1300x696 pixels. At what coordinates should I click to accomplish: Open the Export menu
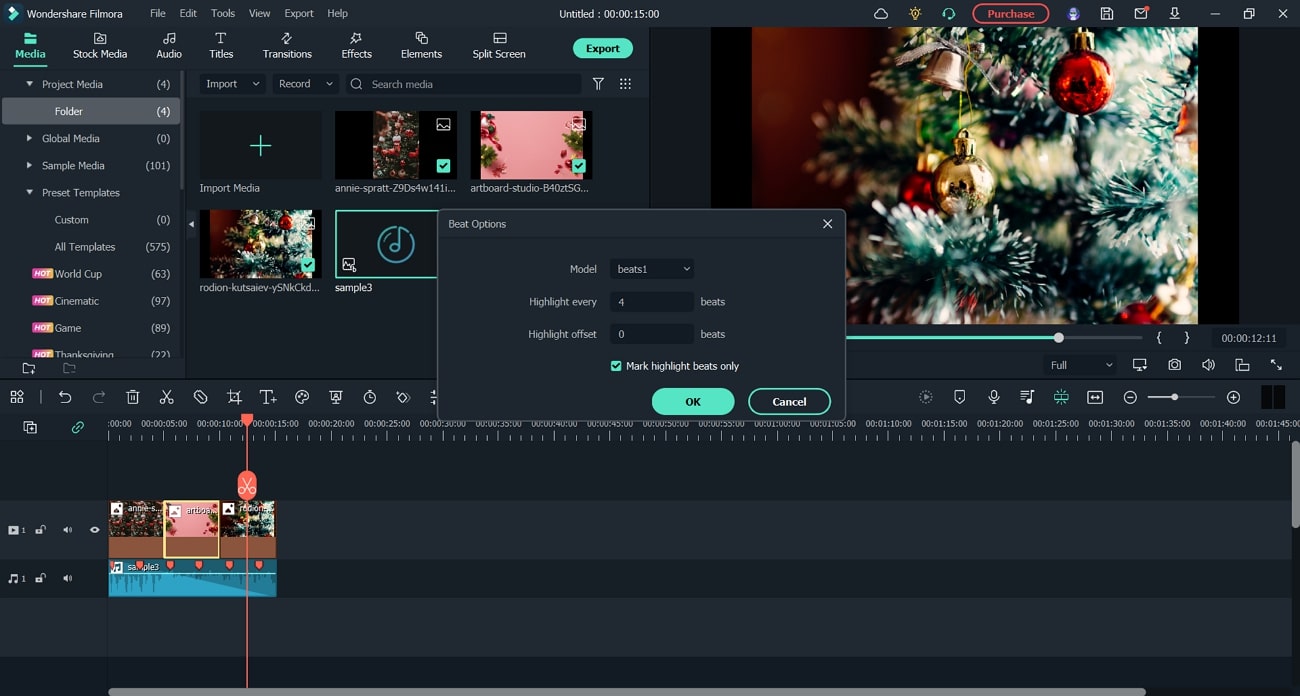(299, 13)
